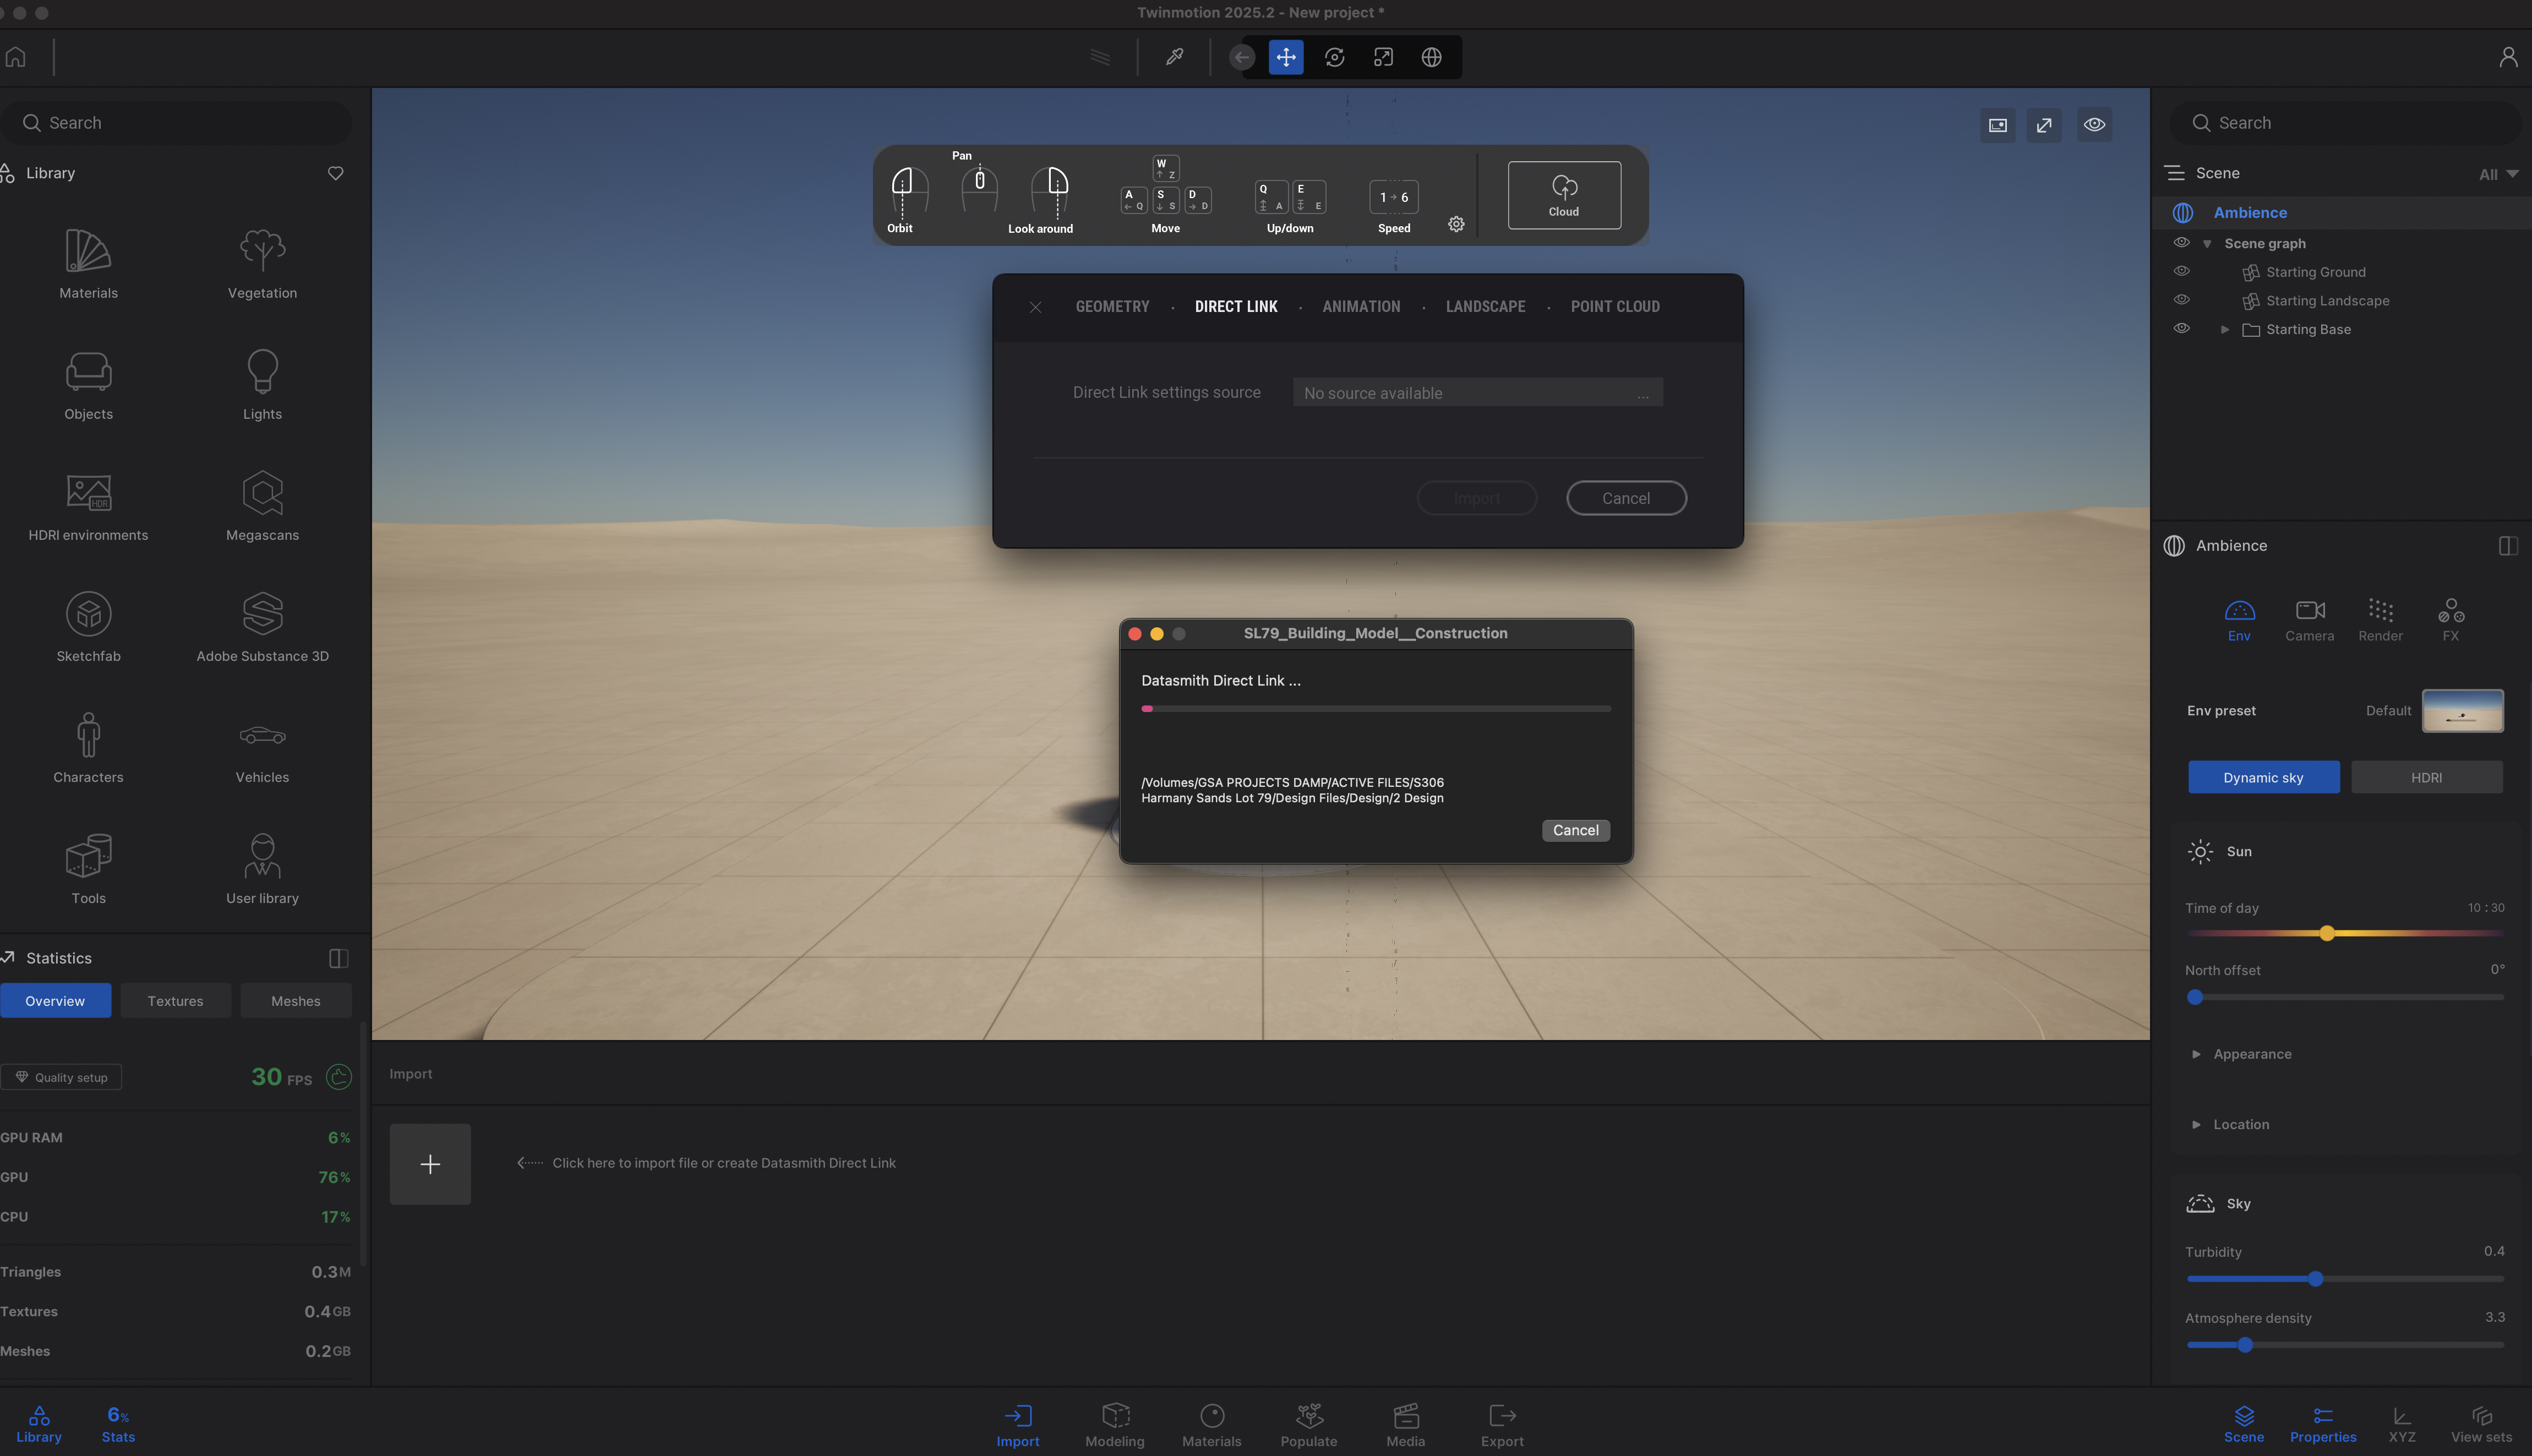Toggle visibility of Starting Landscape

(x=2181, y=300)
